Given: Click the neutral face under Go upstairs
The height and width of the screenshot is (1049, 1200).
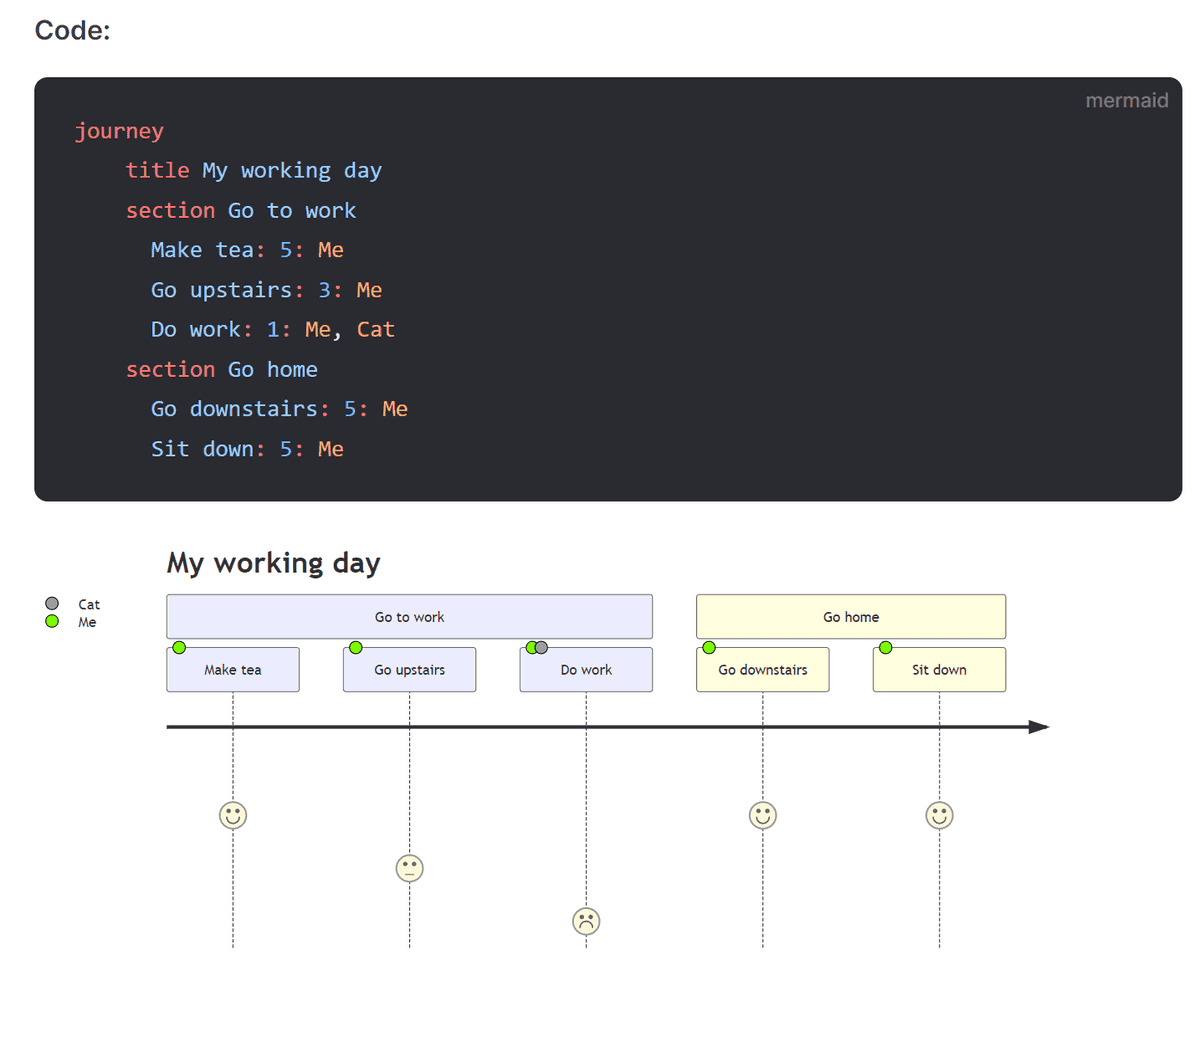Looking at the screenshot, I should coord(409,868).
